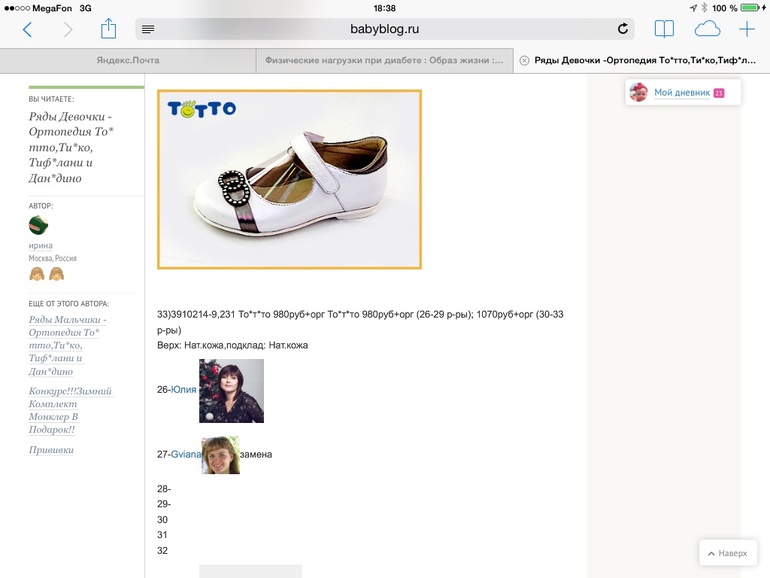Open Юлия's profile link
770x578 pixels.
(184, 389)
